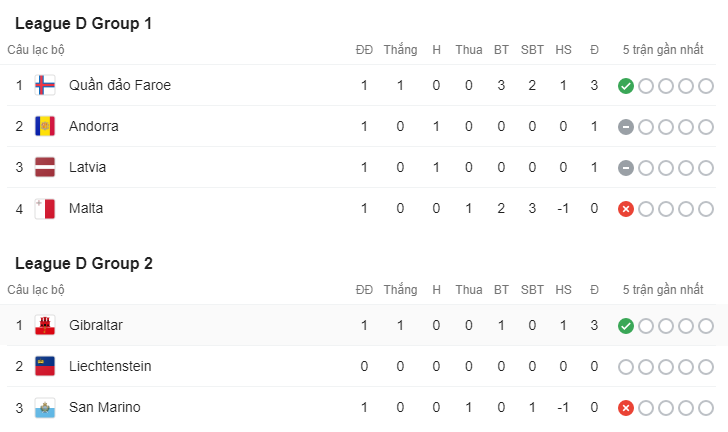Click the Andorra flag icon
Screen dimensions: 728x432
45,126
